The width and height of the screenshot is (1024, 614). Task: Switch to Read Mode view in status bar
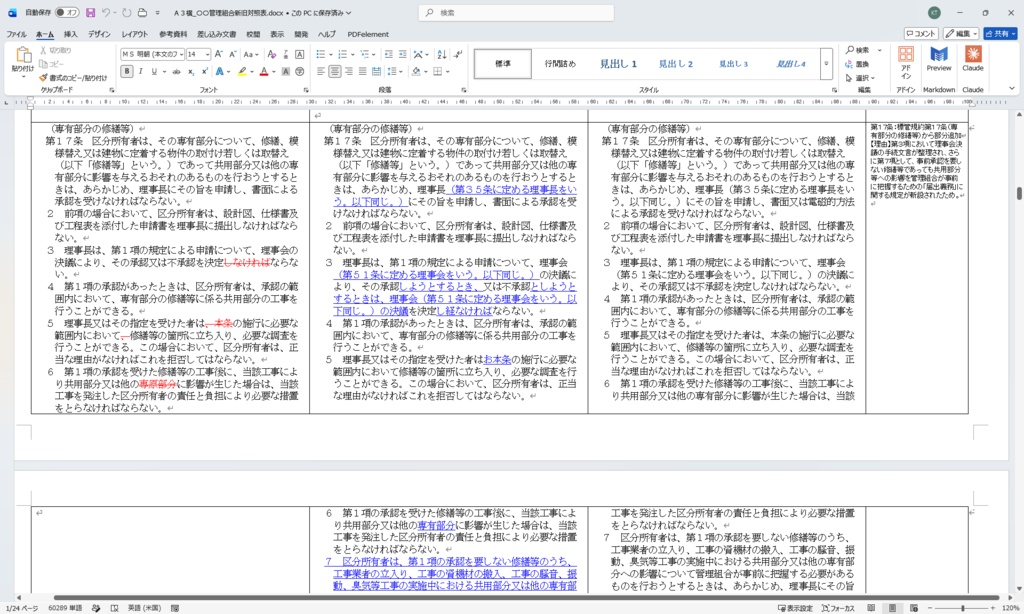[871, 608]
